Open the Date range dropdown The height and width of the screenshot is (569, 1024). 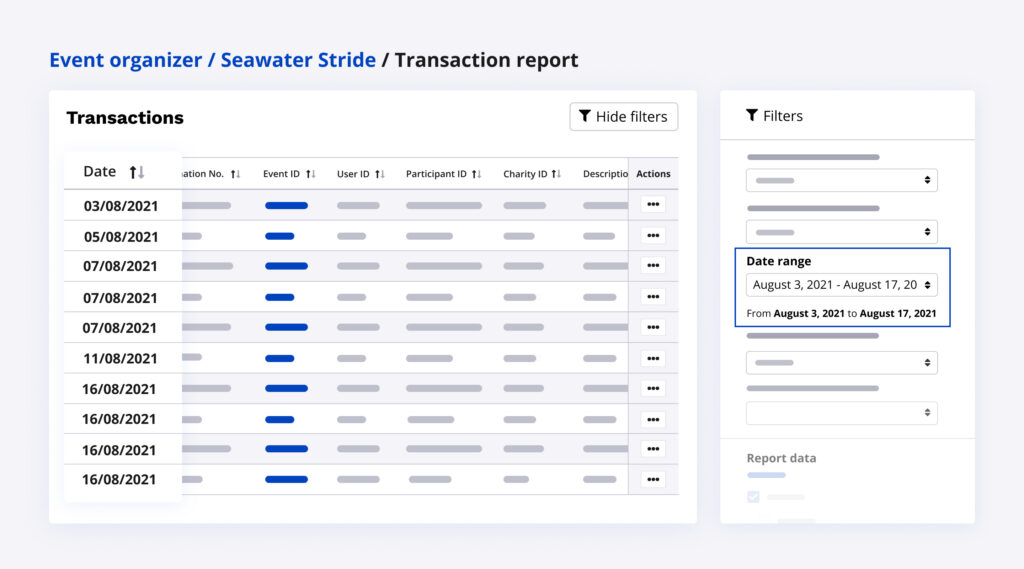click(x=841, y=285)
